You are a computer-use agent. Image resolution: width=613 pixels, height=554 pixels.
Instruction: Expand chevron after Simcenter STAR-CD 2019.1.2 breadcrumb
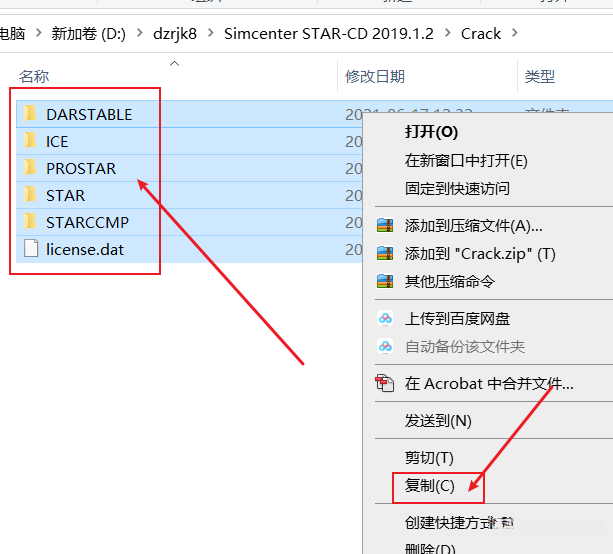point(448,33)
